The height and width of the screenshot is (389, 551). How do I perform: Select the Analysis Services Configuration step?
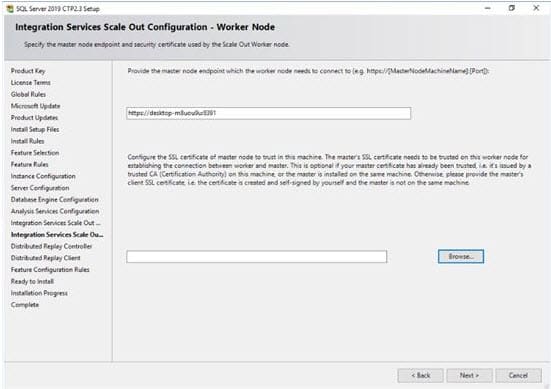point(55,211)
